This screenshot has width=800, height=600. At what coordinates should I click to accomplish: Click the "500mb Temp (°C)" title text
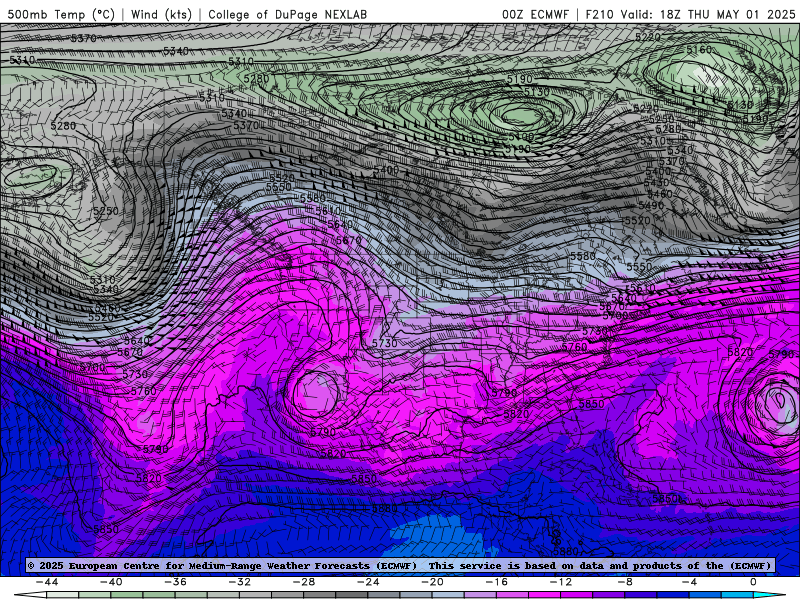coord(61,14)
